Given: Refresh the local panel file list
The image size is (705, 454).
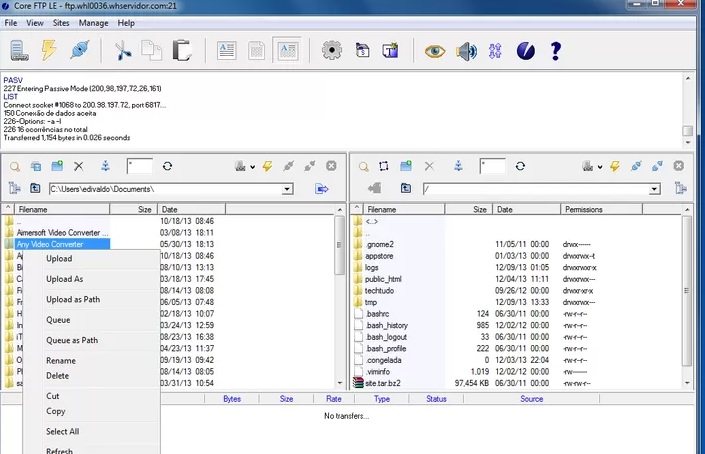Looking at the screenshot, I should pyautogui.click(x=167, y=166).
